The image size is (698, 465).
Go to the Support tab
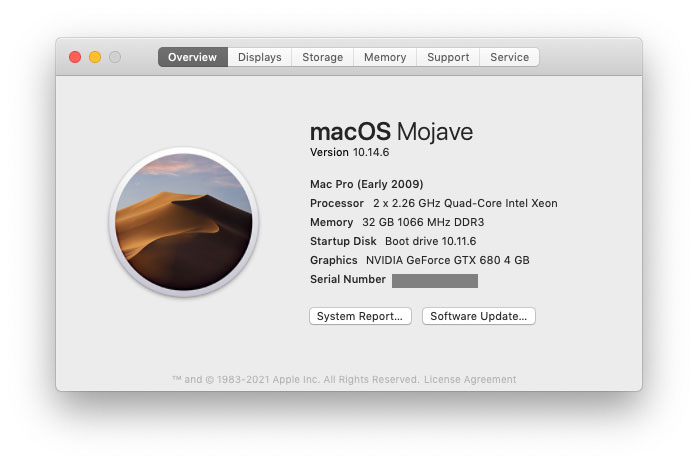[x=448, y=57]
